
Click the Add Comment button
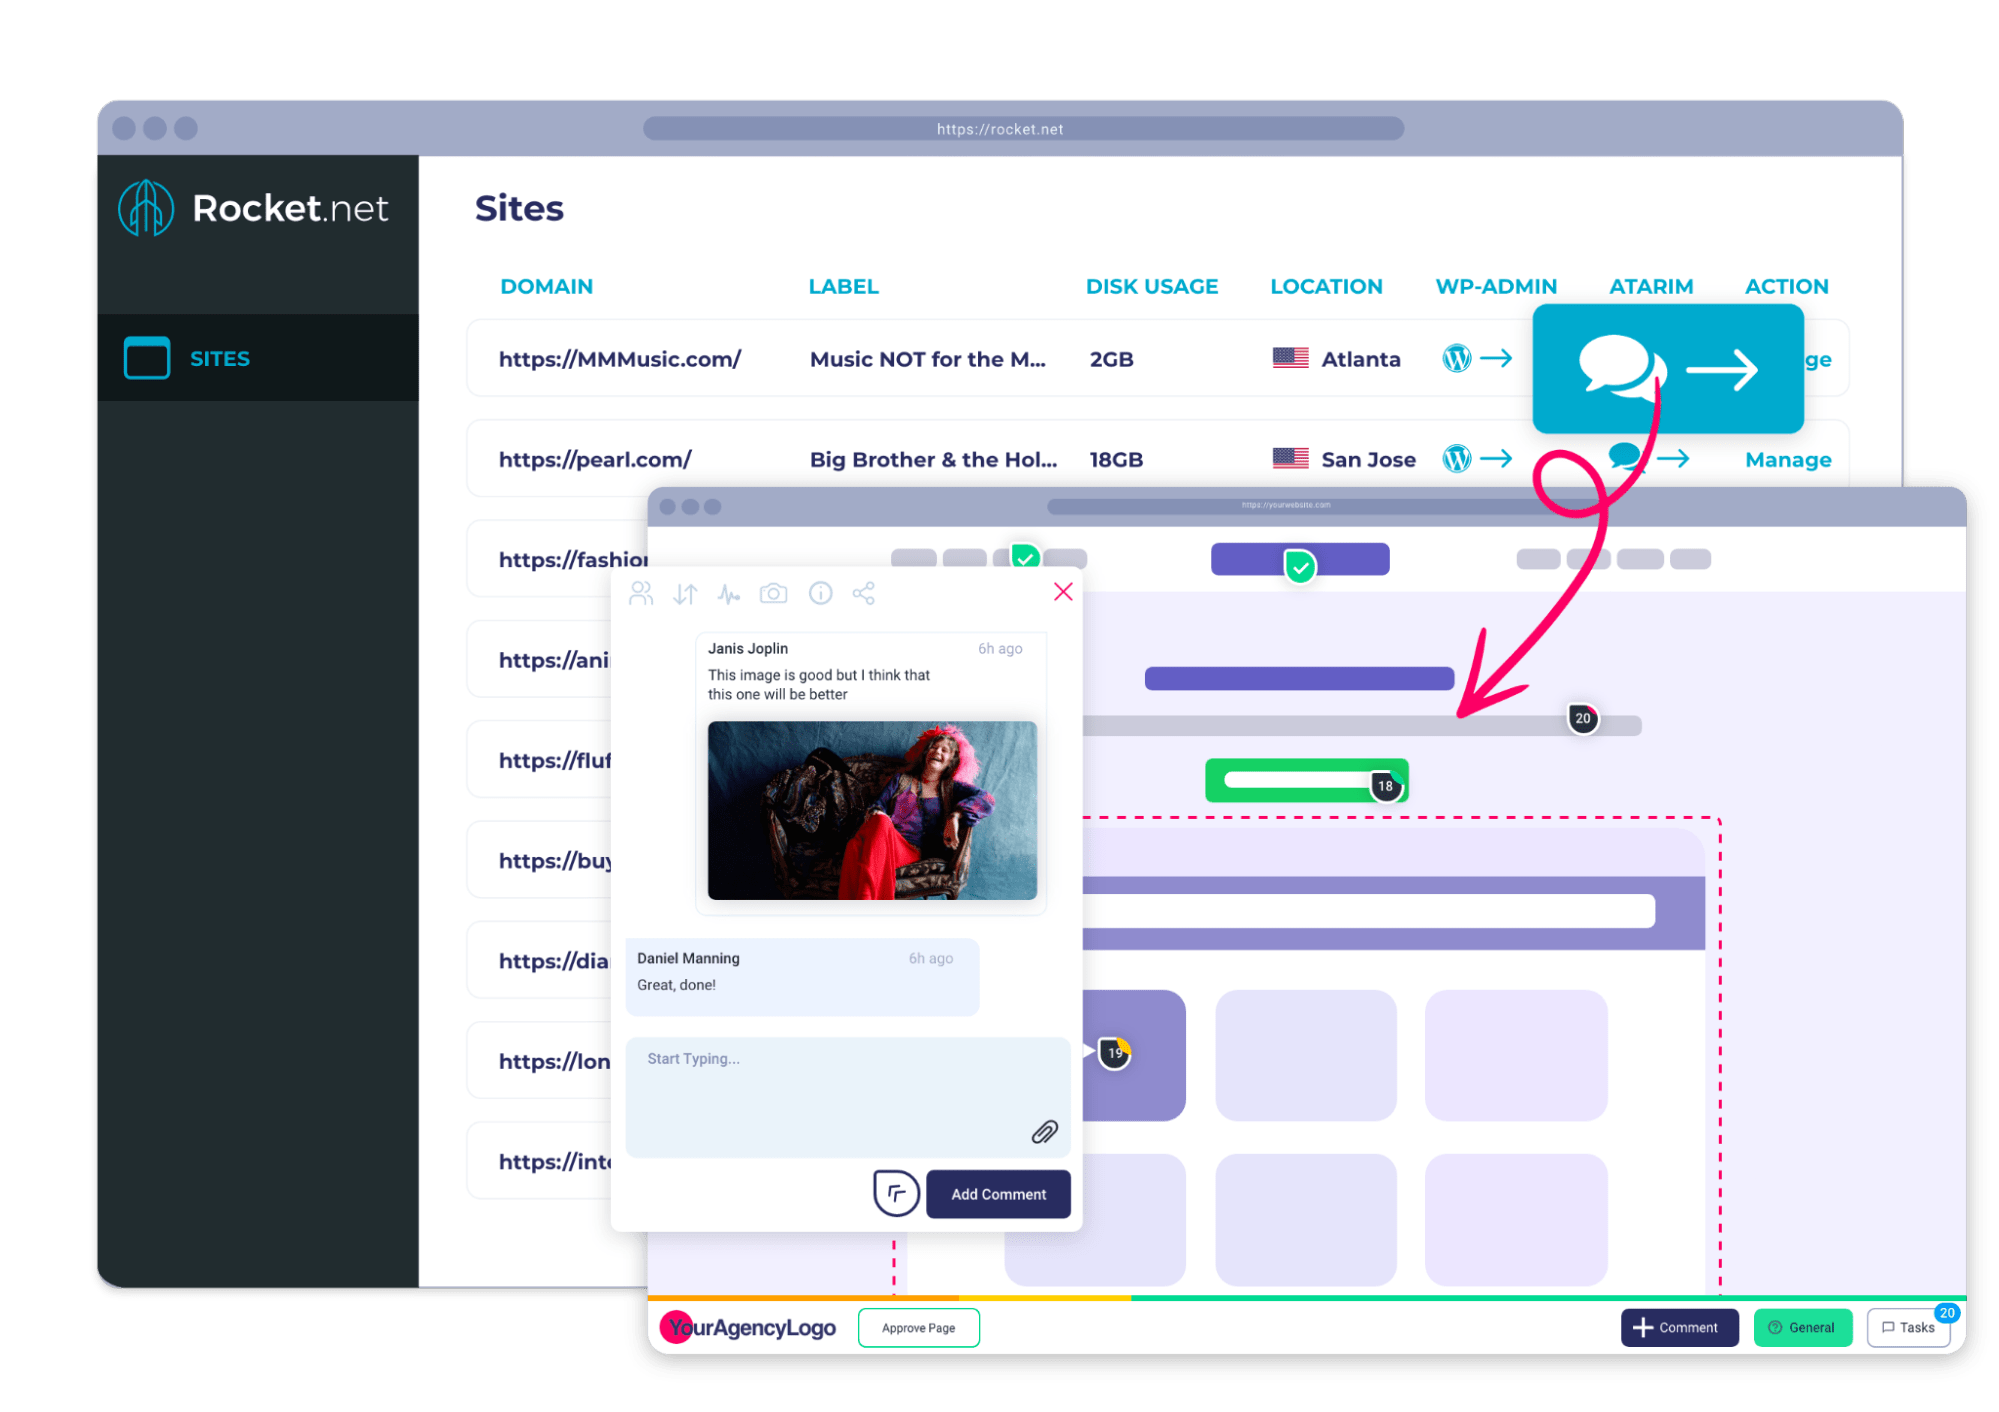pos(997,1193)
